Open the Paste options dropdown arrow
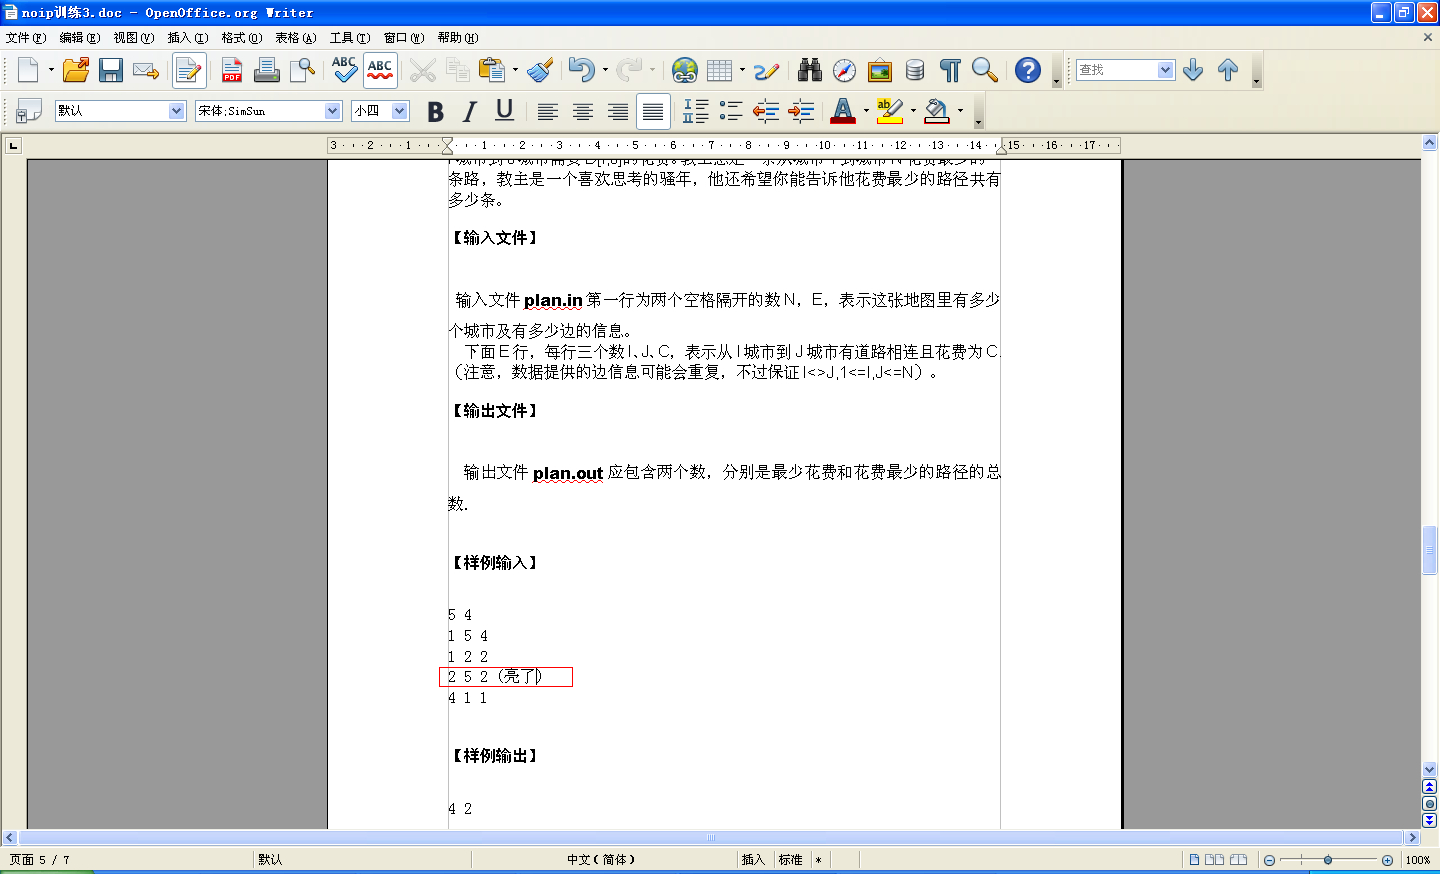 [515, 70]
